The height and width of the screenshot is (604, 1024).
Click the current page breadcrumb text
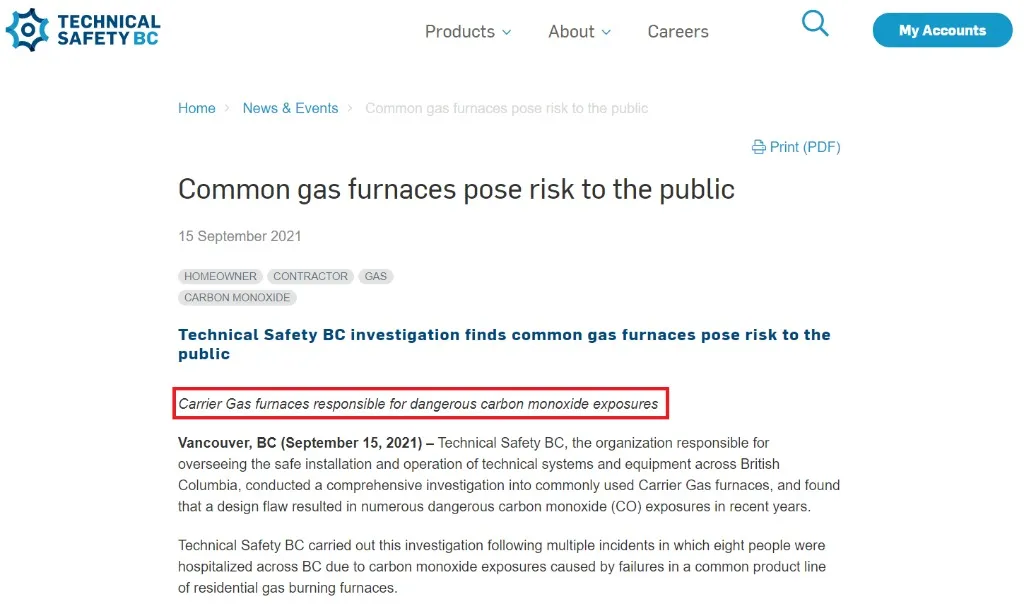click(x=506, y=108)
